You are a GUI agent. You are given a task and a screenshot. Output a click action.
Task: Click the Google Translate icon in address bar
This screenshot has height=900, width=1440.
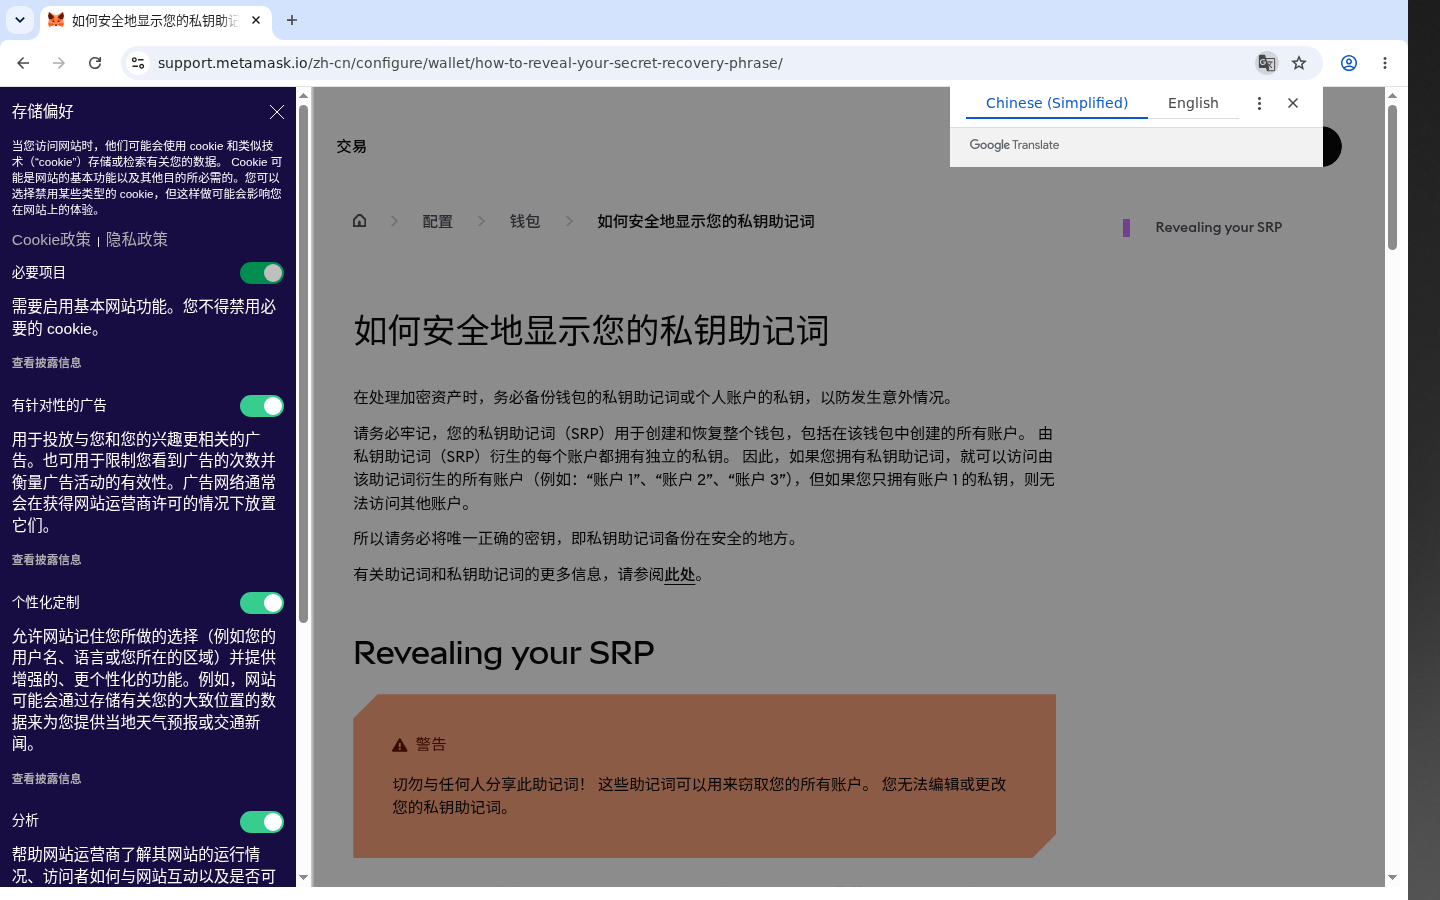1266,63
